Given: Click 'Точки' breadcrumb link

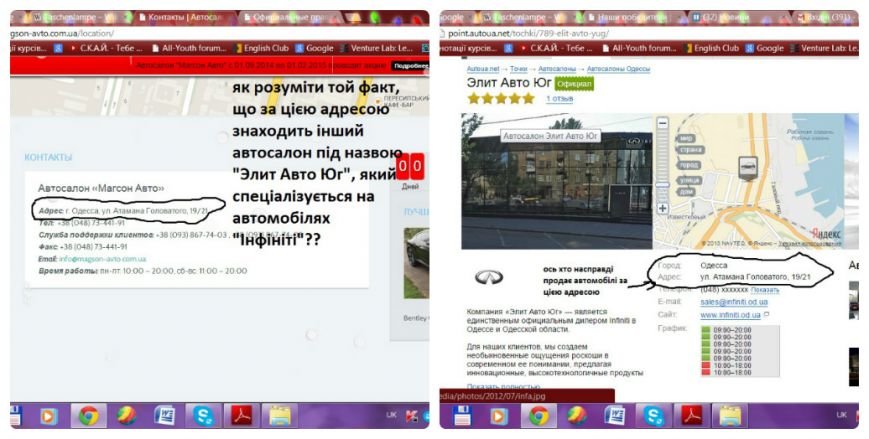Looking at the screenshot, I should [x=519, y=69].
